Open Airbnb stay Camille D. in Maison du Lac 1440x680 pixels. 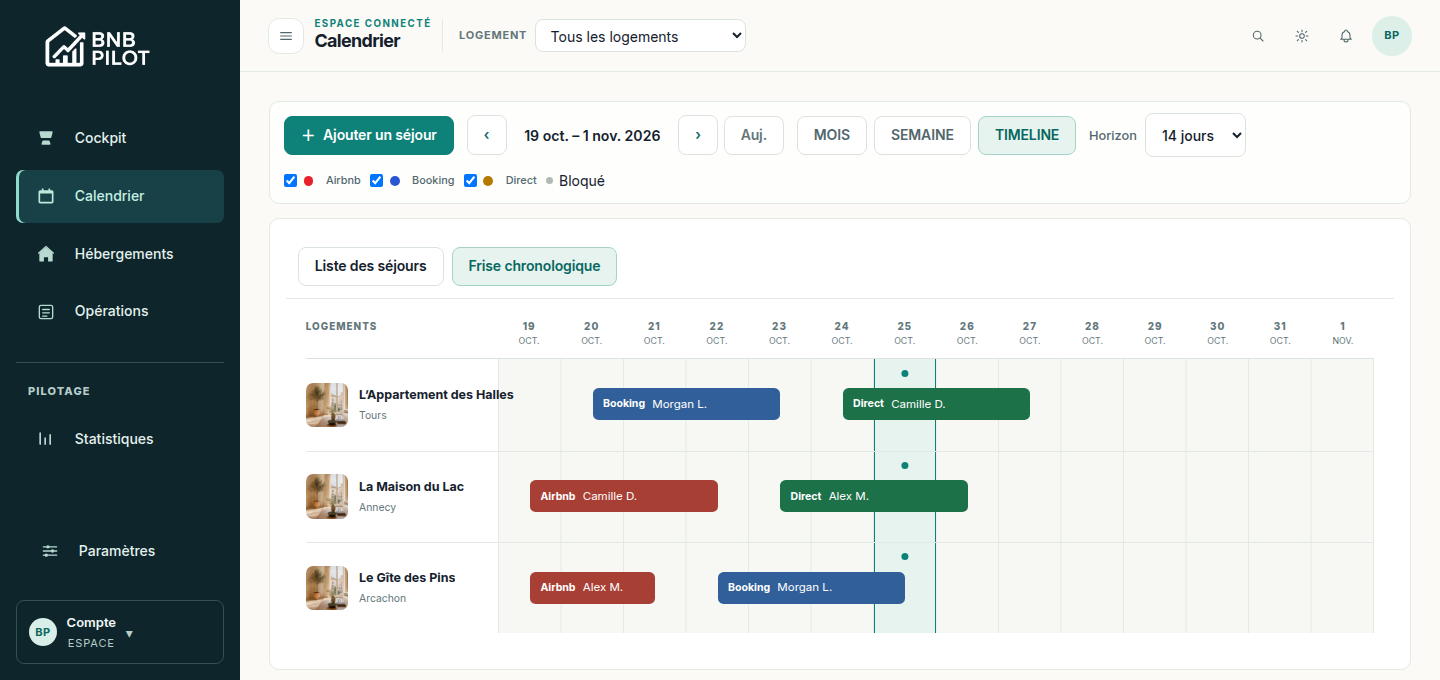pos(624,496)
